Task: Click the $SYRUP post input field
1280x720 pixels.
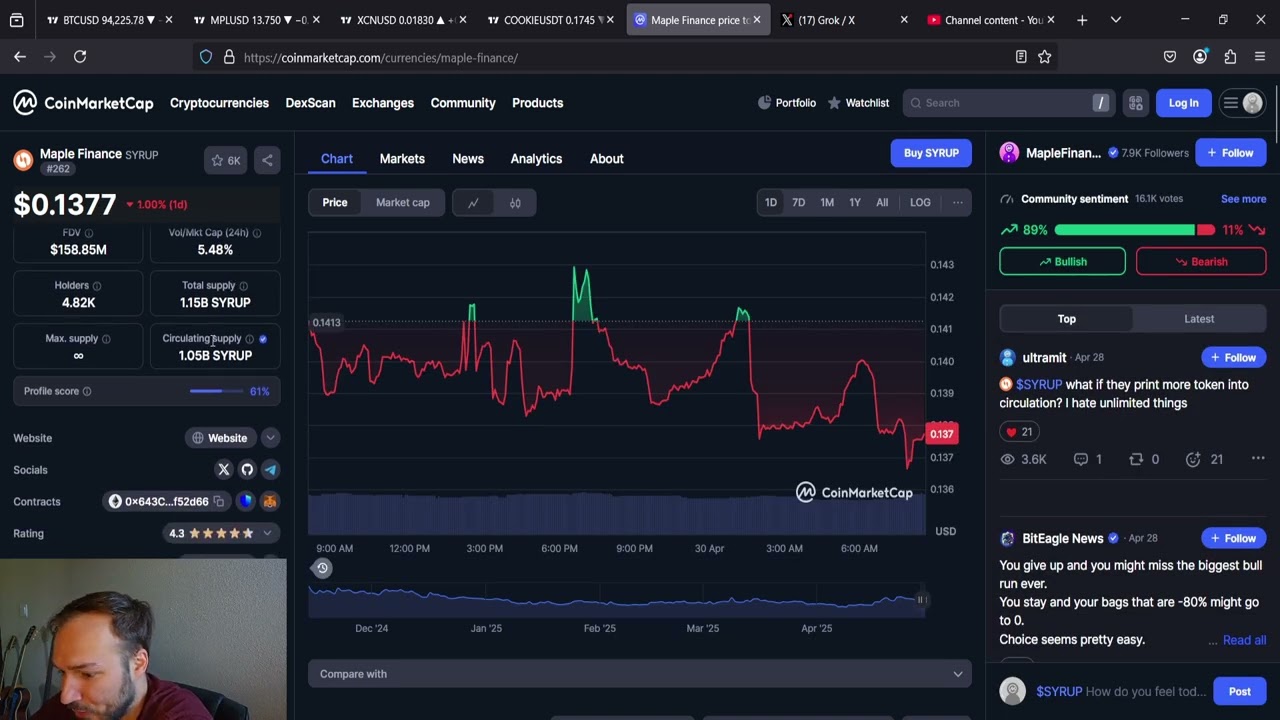Action: tap(1120, 692)
